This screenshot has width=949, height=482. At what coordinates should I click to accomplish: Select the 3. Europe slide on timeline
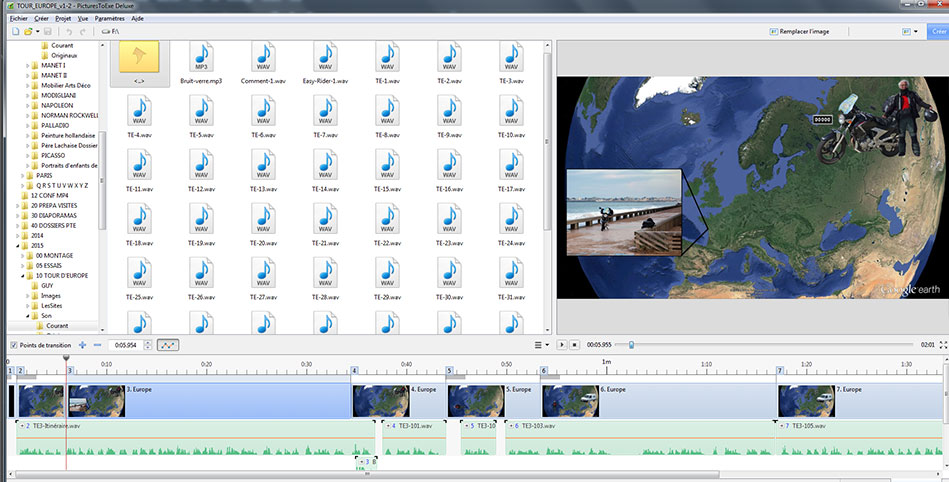click(x=209, y=400)
